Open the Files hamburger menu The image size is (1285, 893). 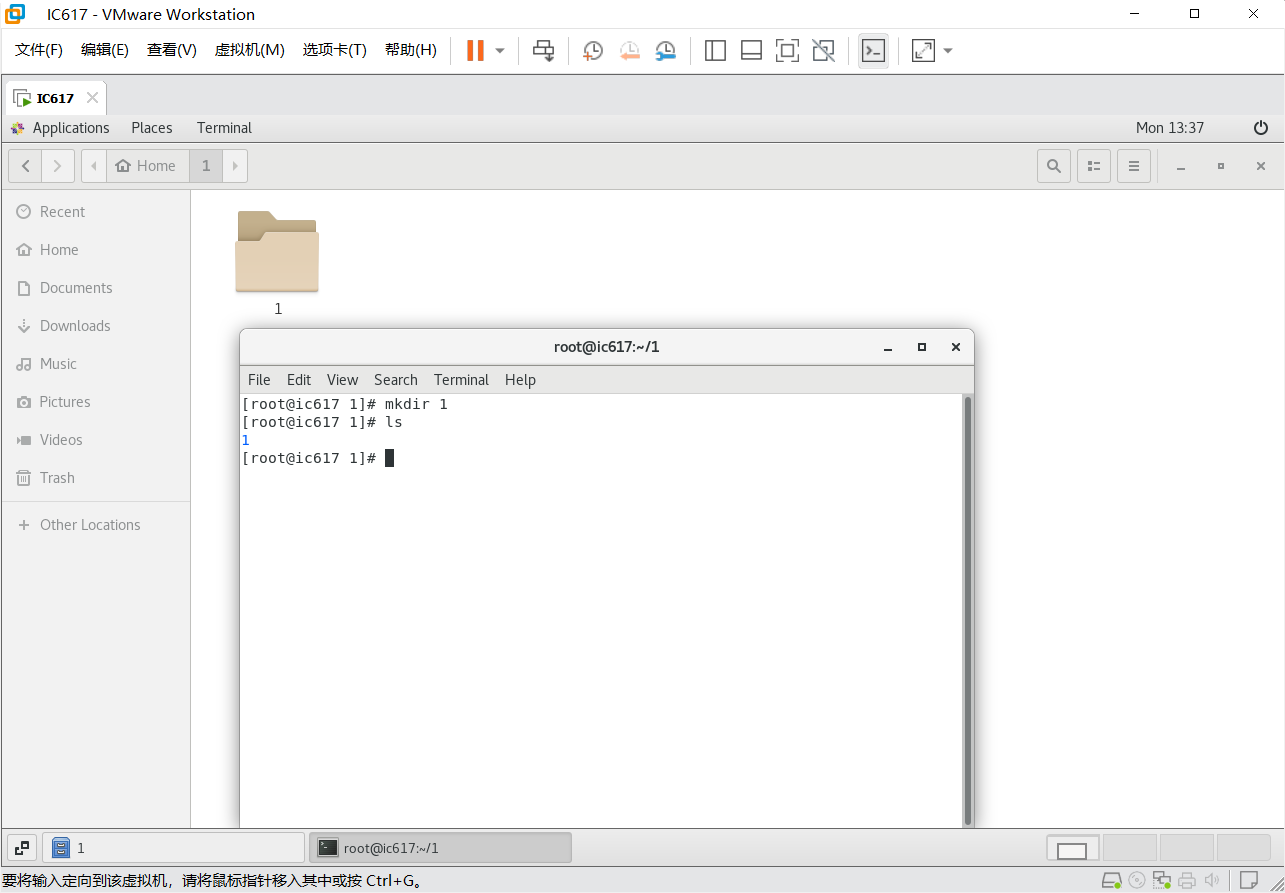point(1134,166)
